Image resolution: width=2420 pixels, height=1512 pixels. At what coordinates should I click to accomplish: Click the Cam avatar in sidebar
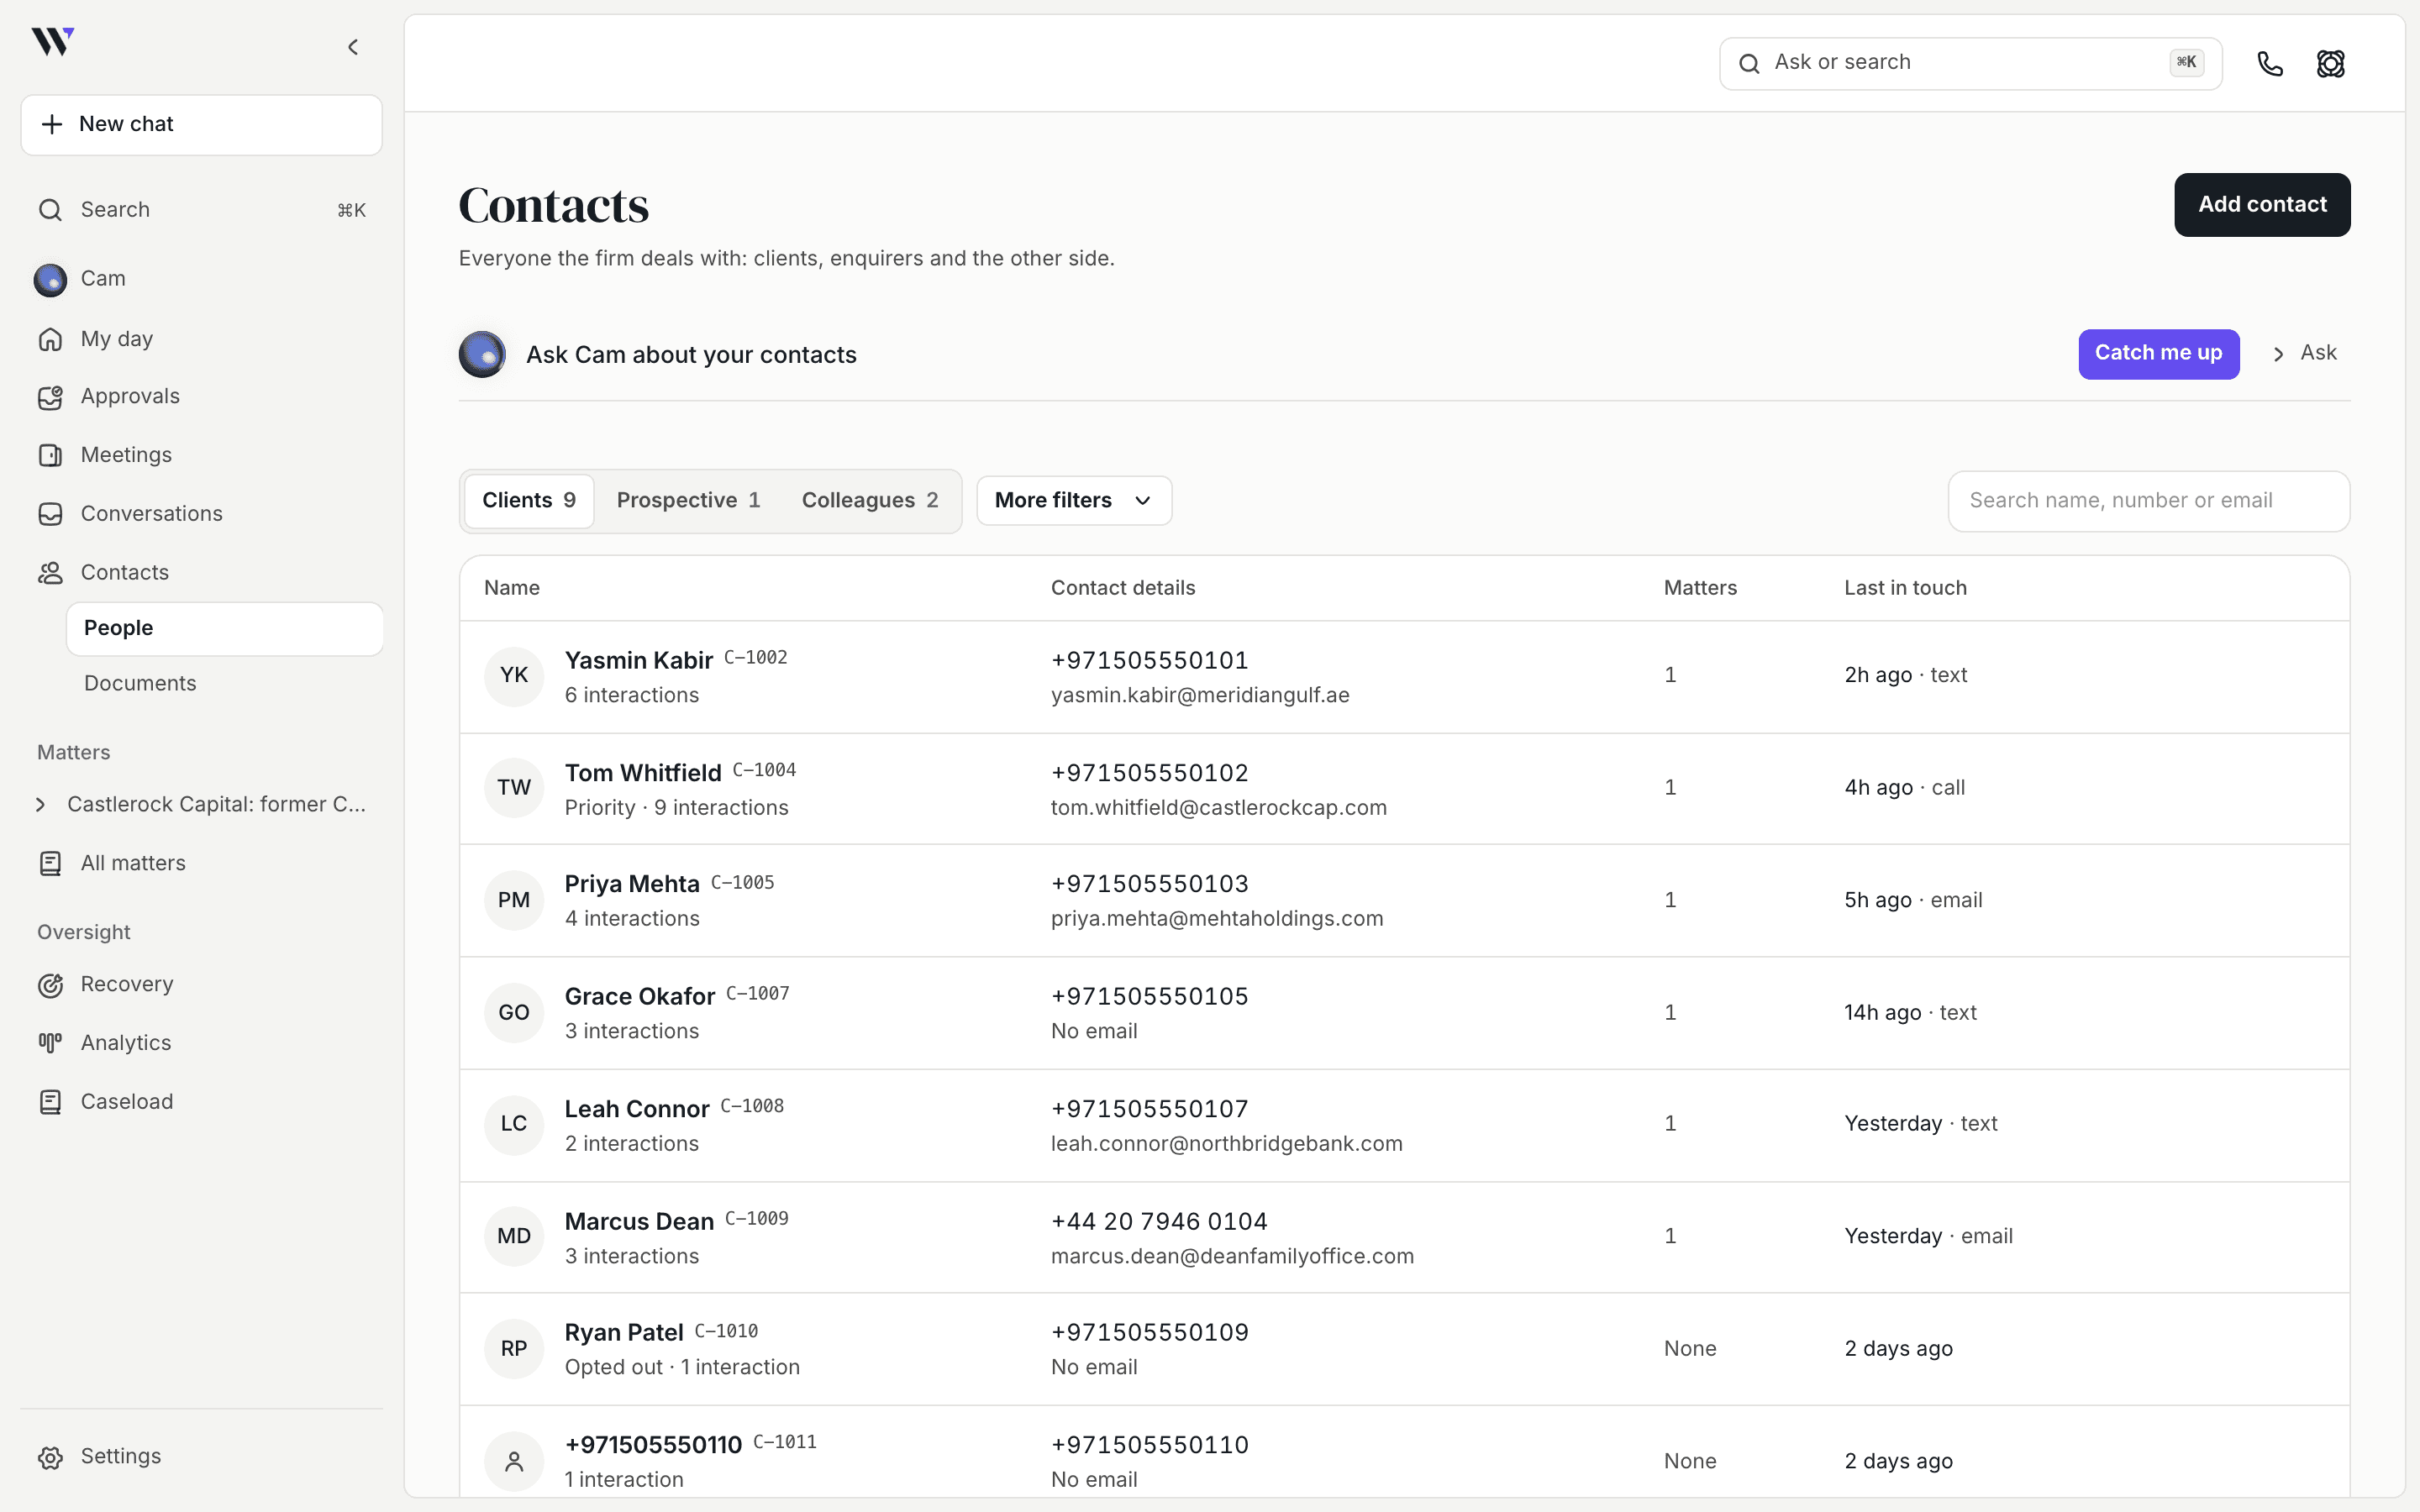coord(50,280)
